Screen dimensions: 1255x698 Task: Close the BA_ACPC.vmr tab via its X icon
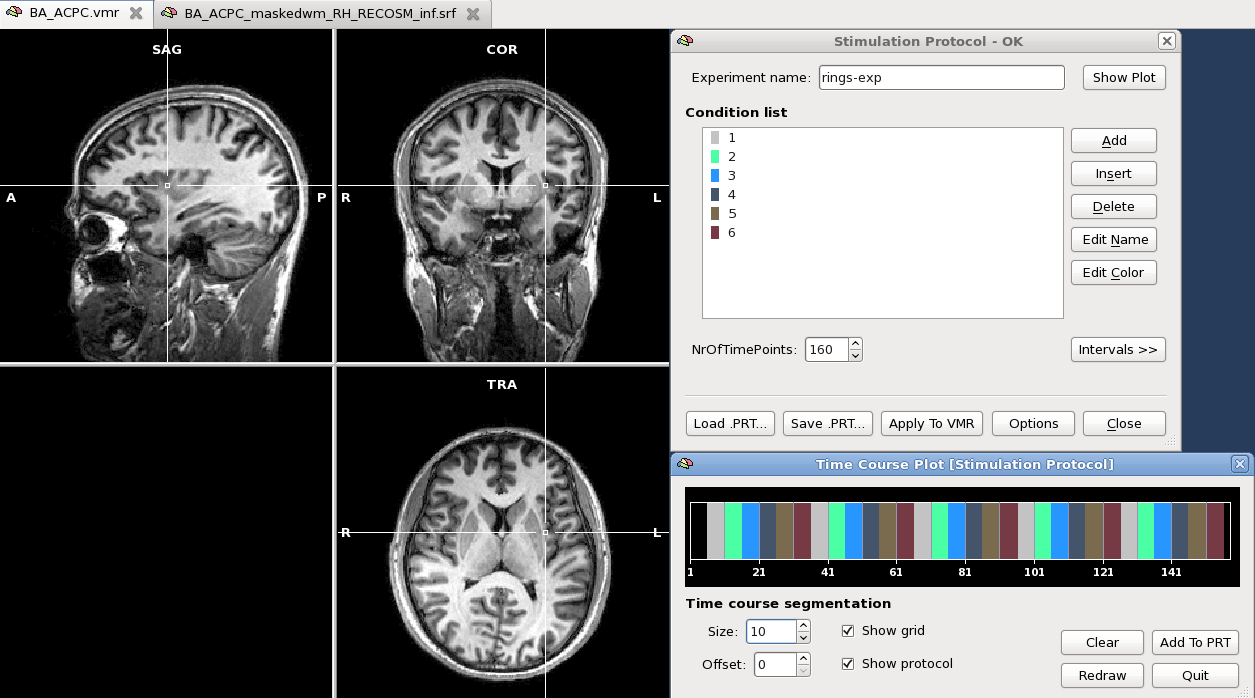(x=135, y=13)
